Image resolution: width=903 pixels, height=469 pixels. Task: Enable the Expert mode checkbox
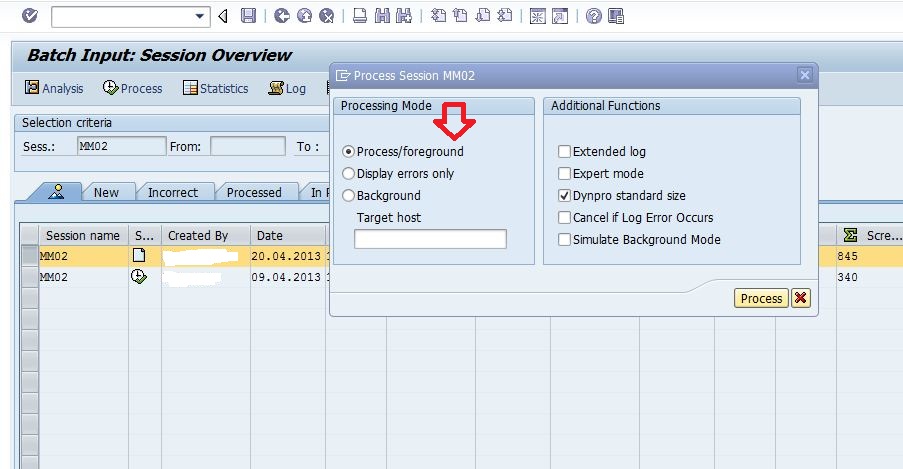564,173
